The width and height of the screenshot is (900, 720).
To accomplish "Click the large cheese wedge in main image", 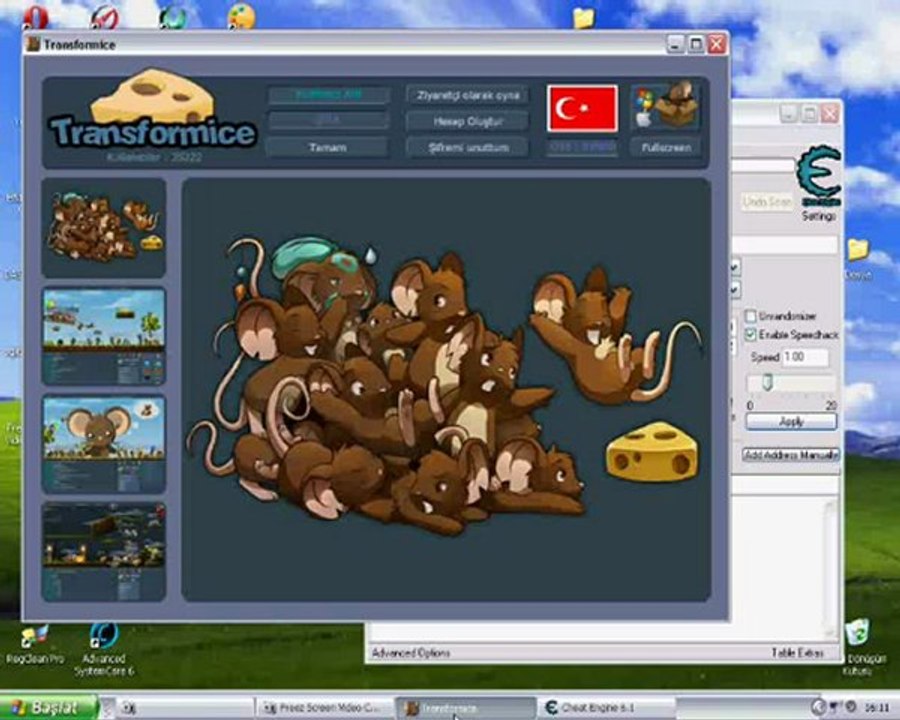I will 653,452.
